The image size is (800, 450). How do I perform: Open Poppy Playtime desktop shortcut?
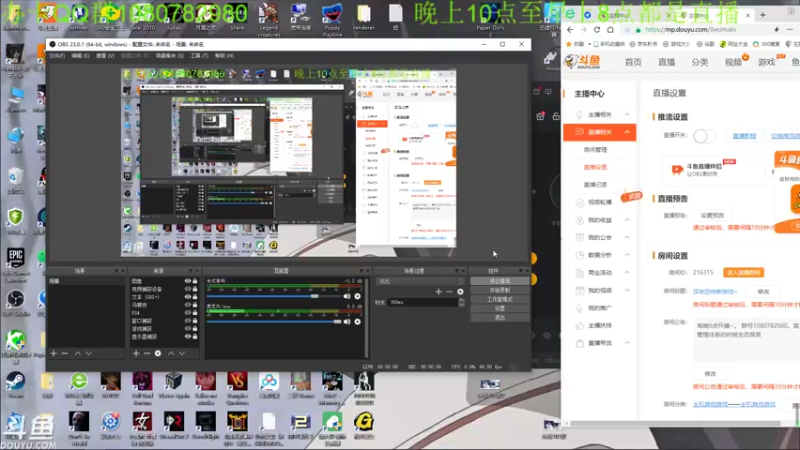click(332, 20)
